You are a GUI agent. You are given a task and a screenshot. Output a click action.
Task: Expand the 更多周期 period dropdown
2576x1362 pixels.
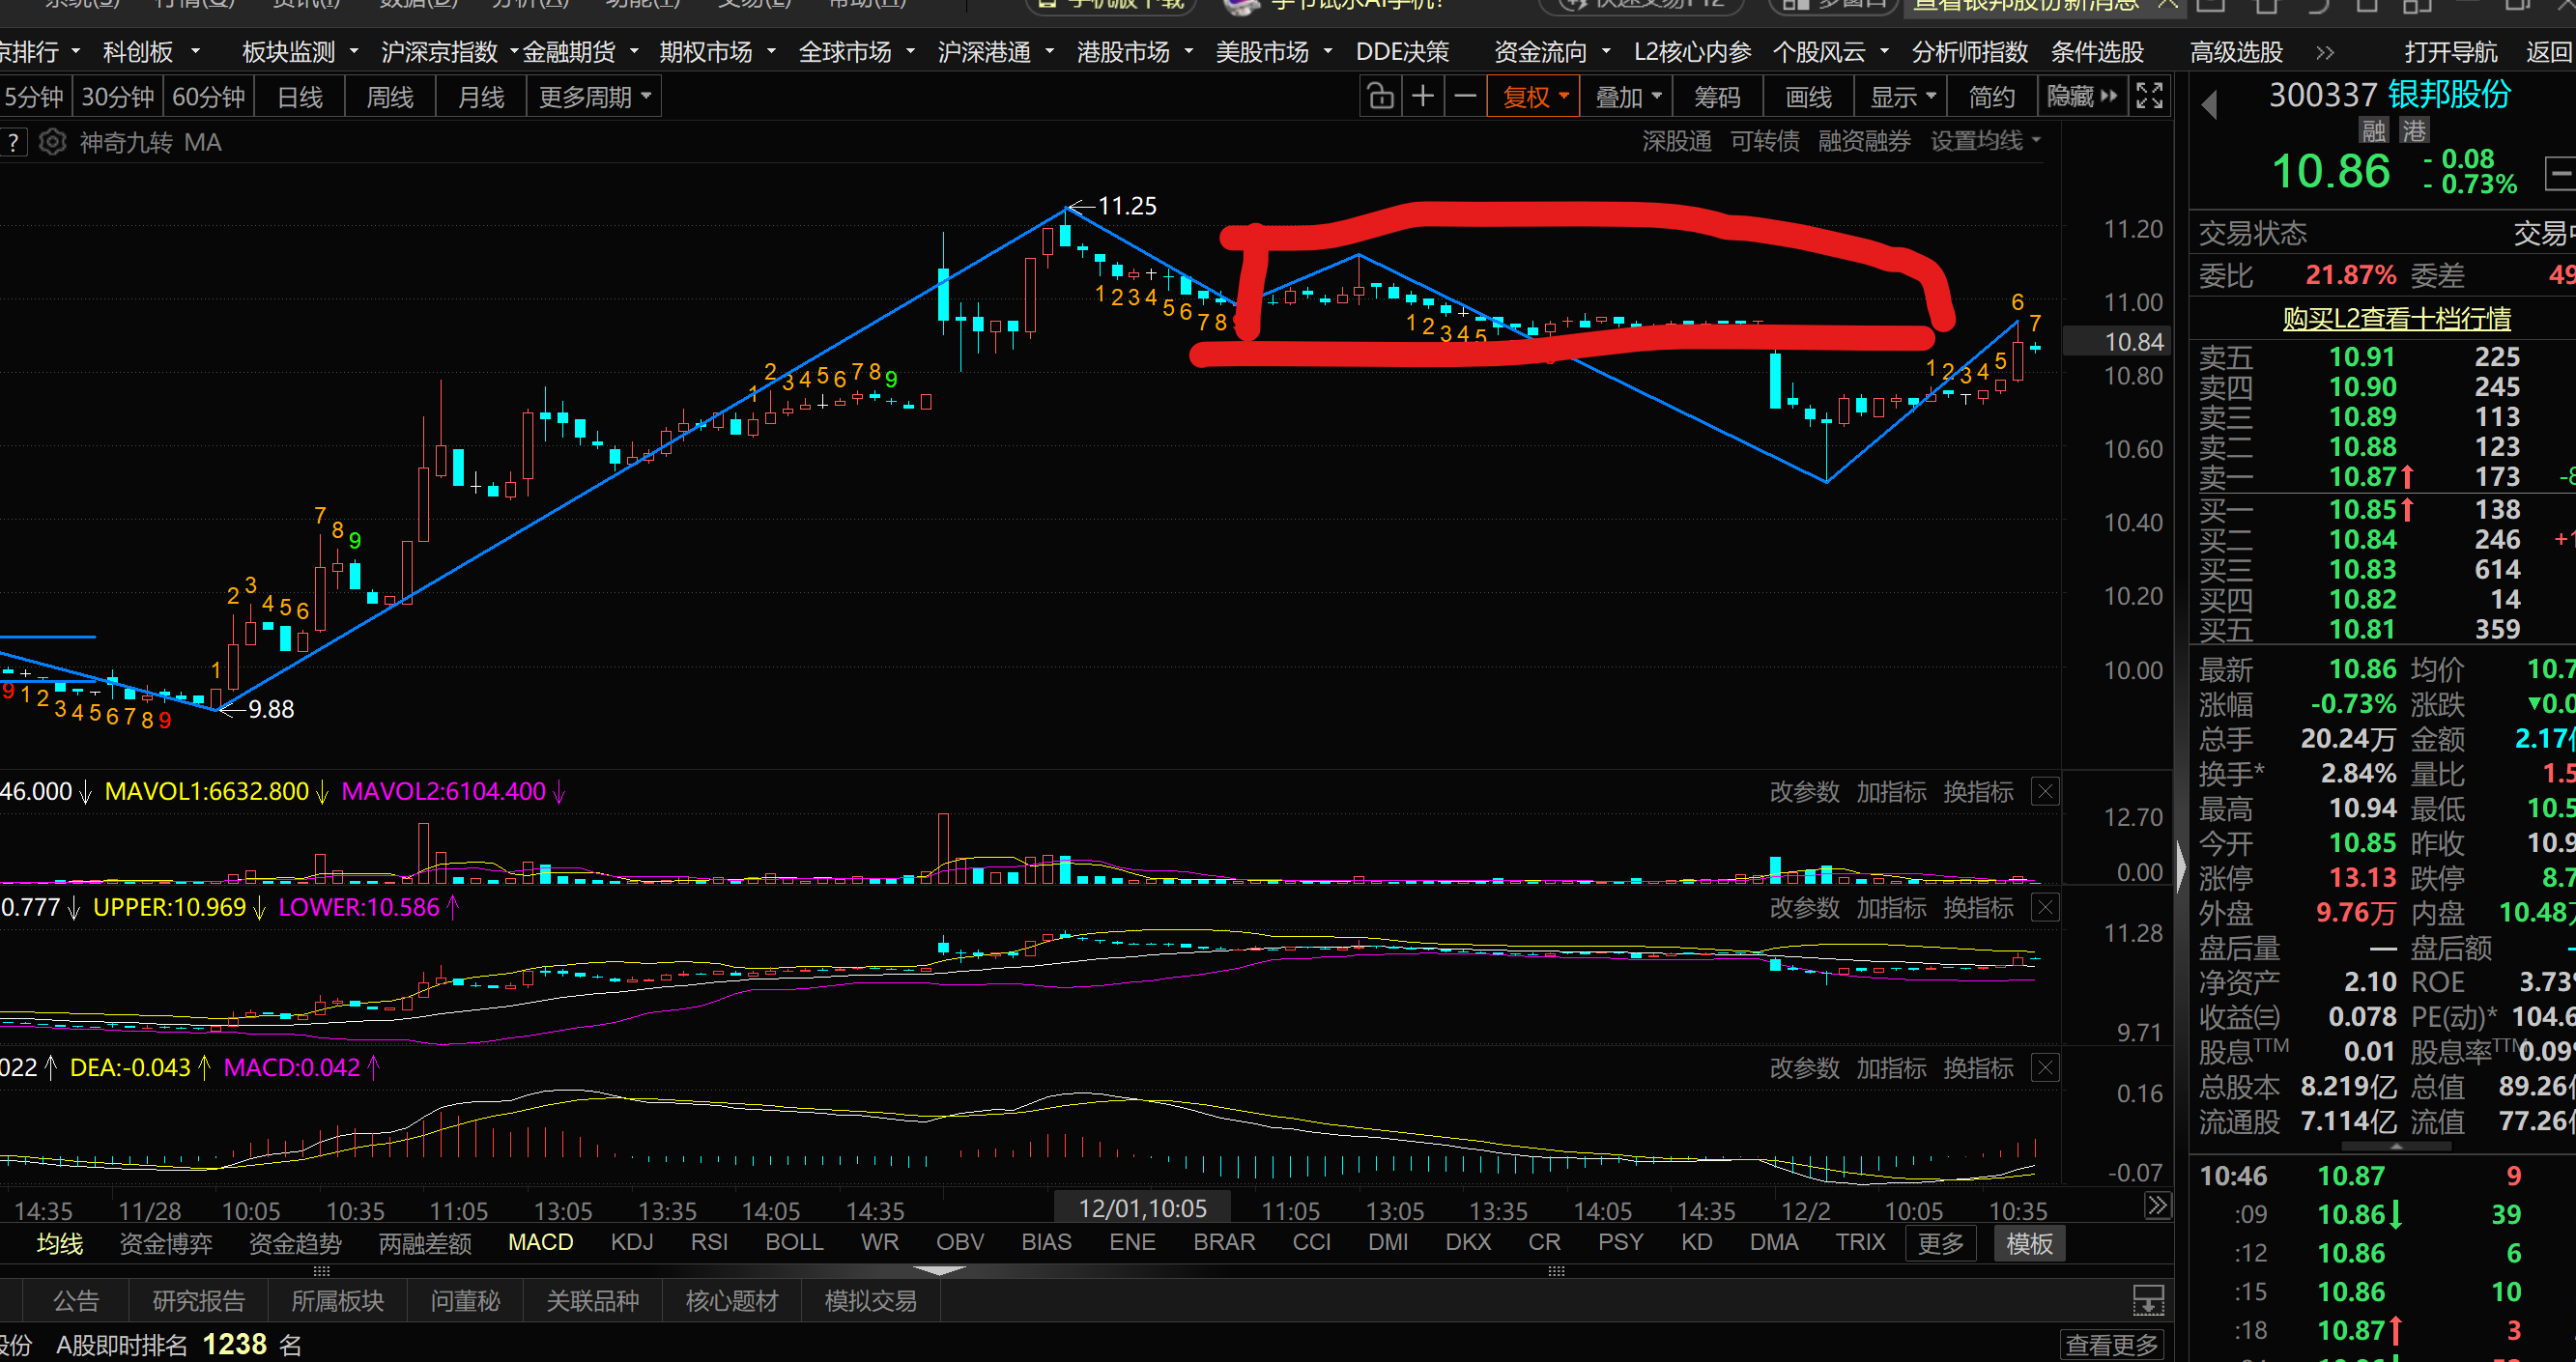[x=594, y=97]
